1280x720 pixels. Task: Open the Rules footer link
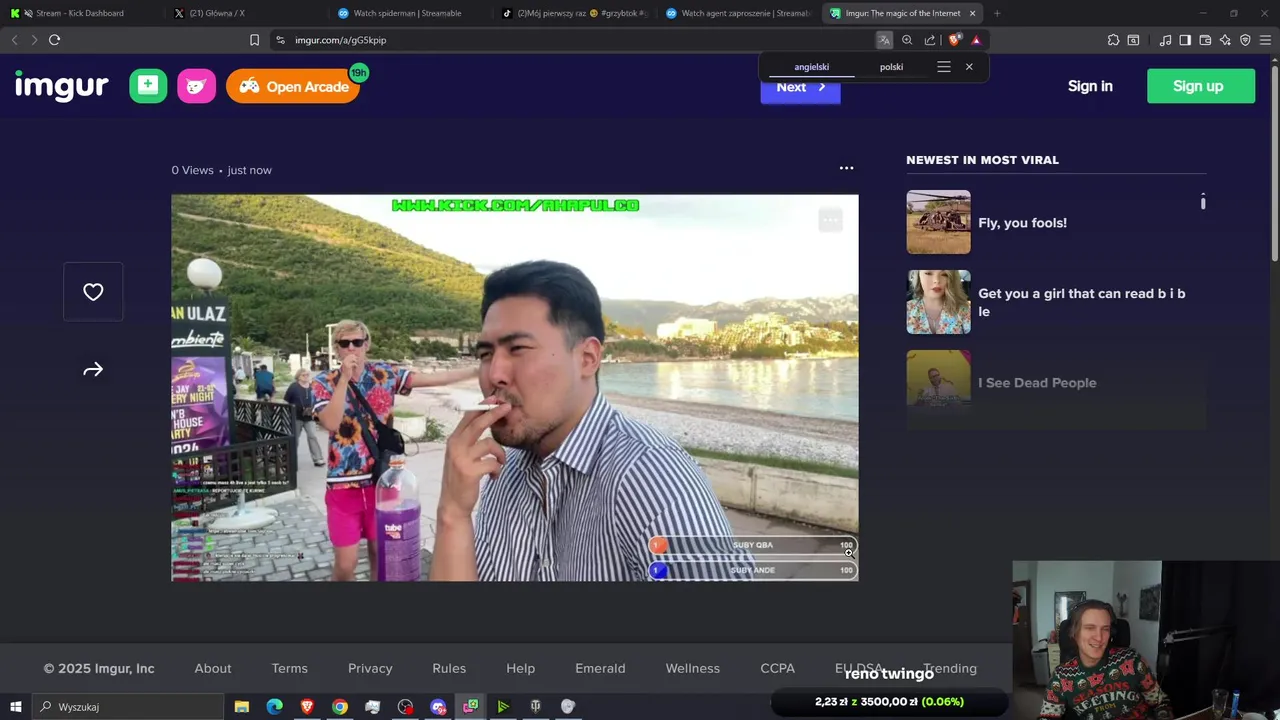[x=449, y=668]
